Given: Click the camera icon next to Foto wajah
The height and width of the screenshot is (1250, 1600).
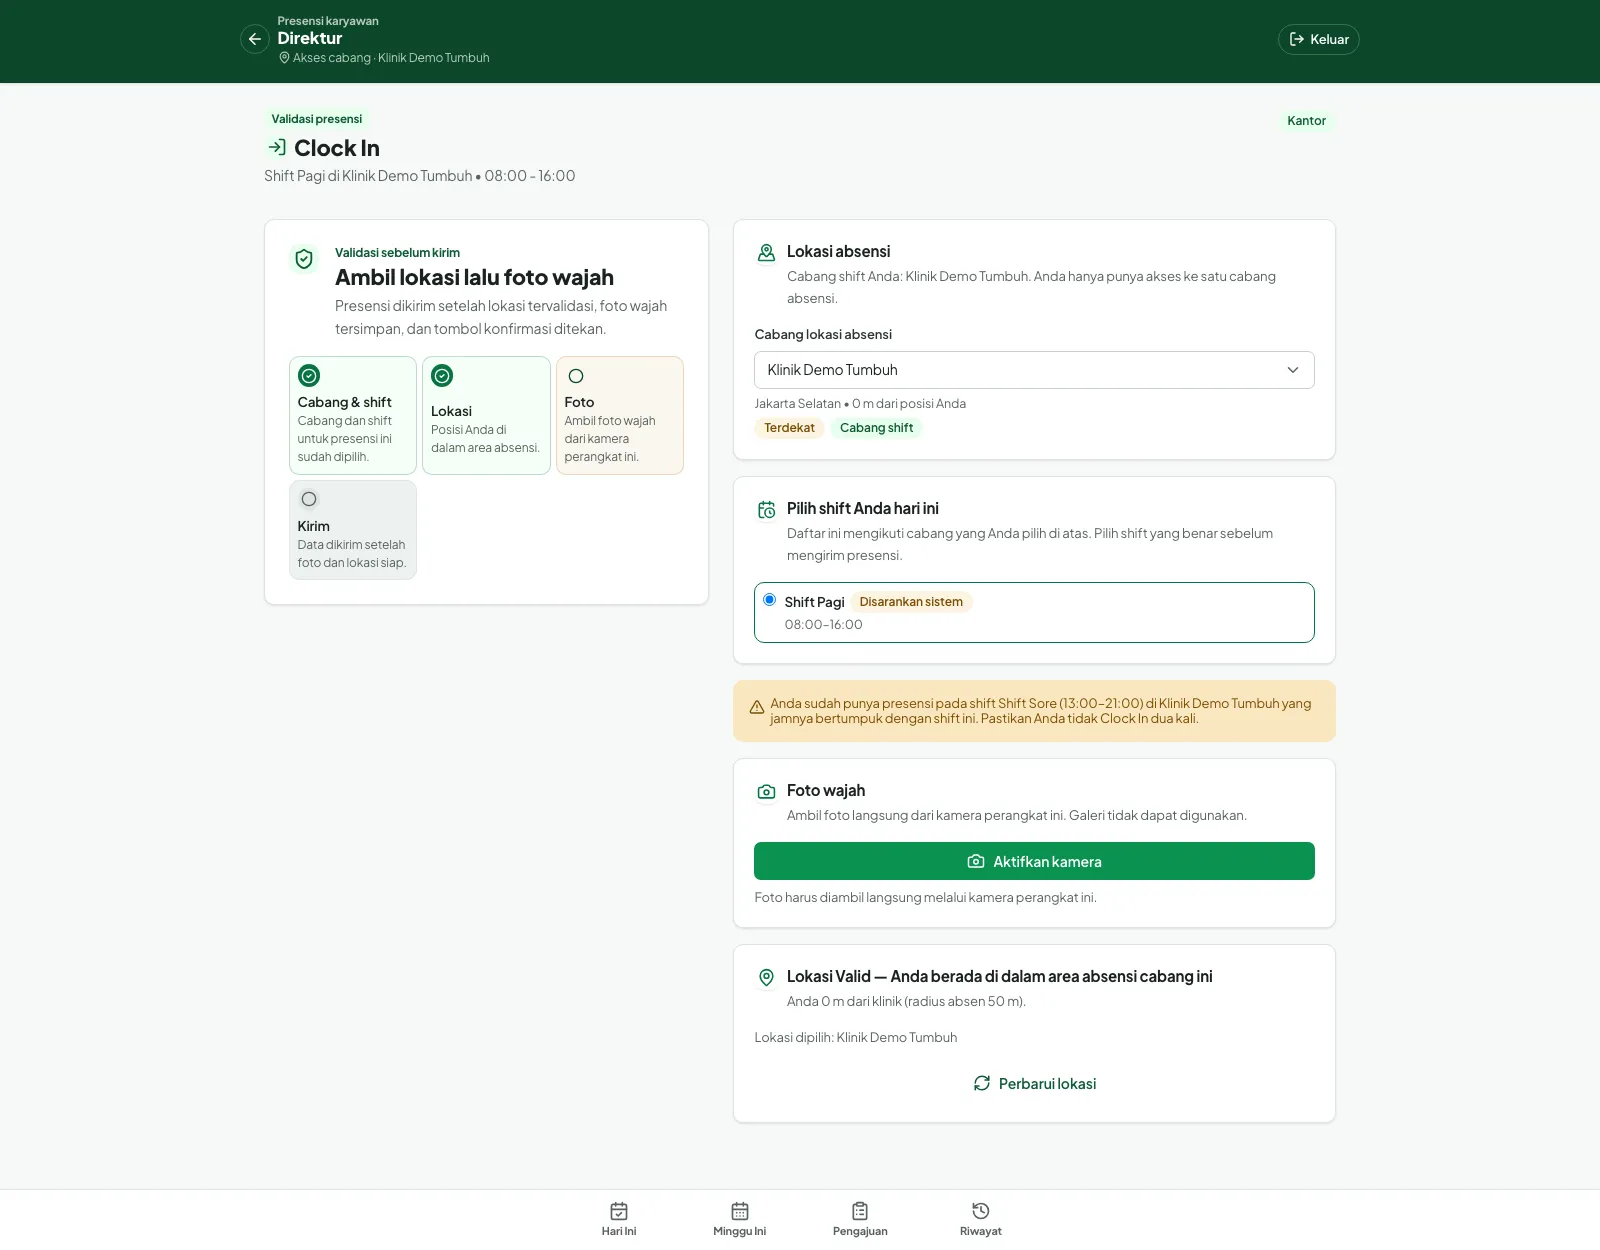Looking at the screenshot, I should coord(766,792).
